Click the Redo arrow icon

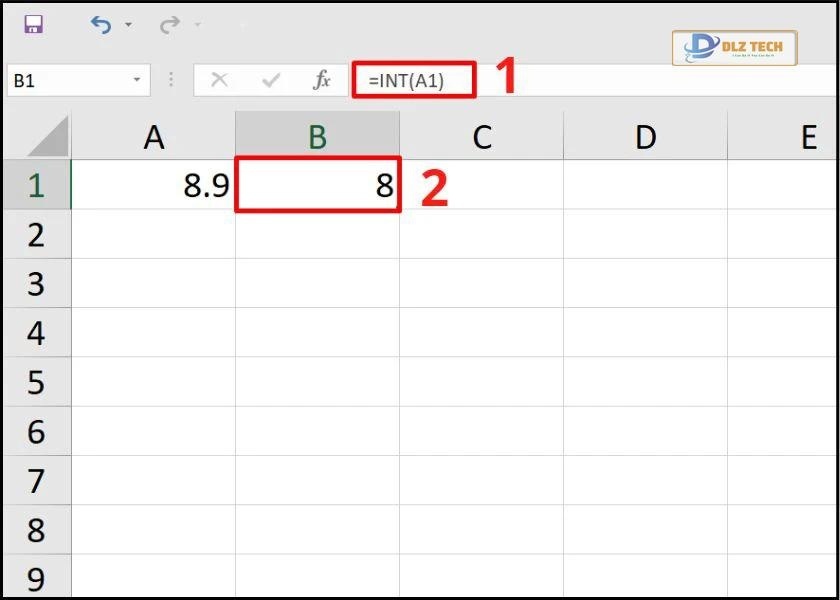pos(170,25)
